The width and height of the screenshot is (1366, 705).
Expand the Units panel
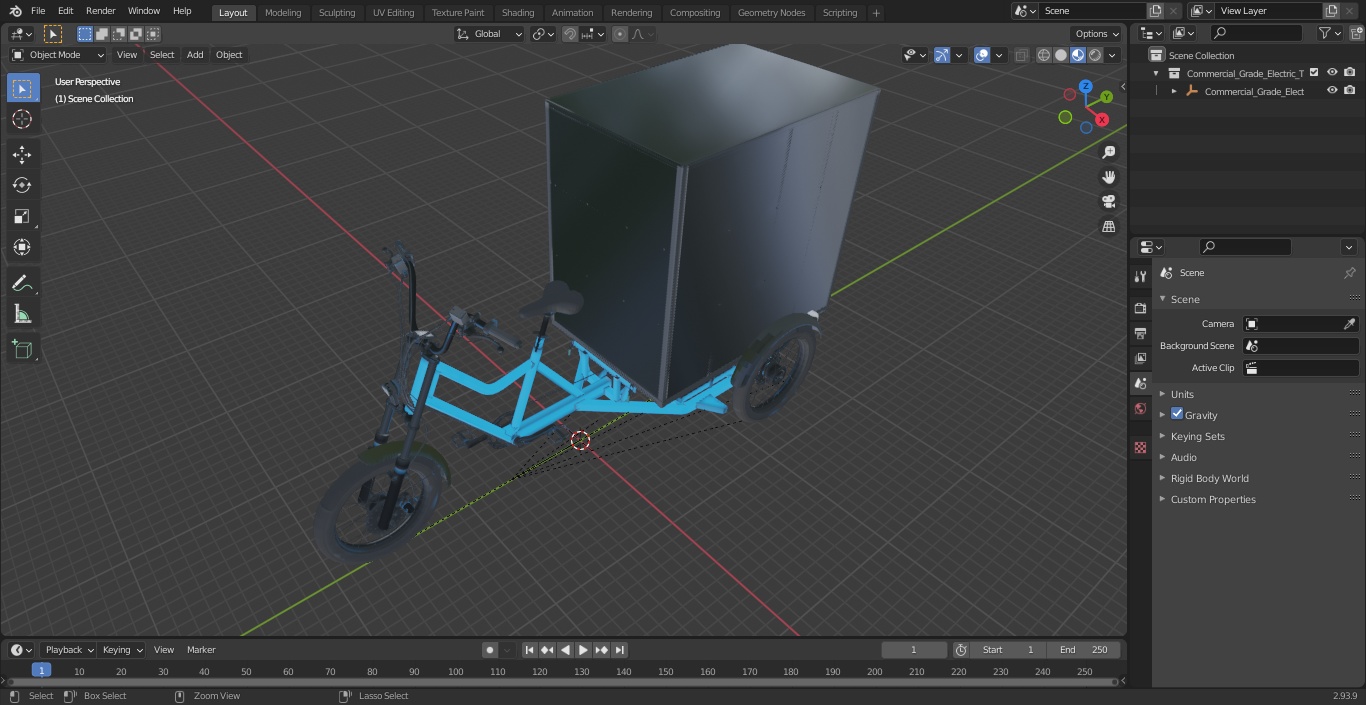1182,394
